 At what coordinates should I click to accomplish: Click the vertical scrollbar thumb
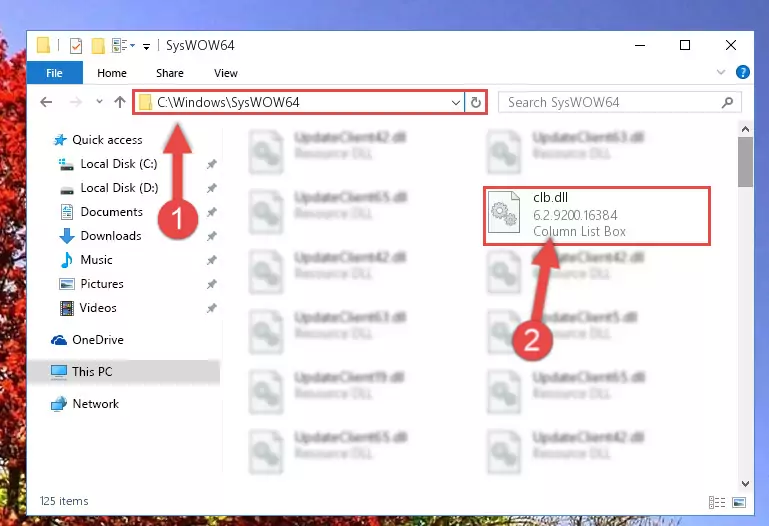745,162
